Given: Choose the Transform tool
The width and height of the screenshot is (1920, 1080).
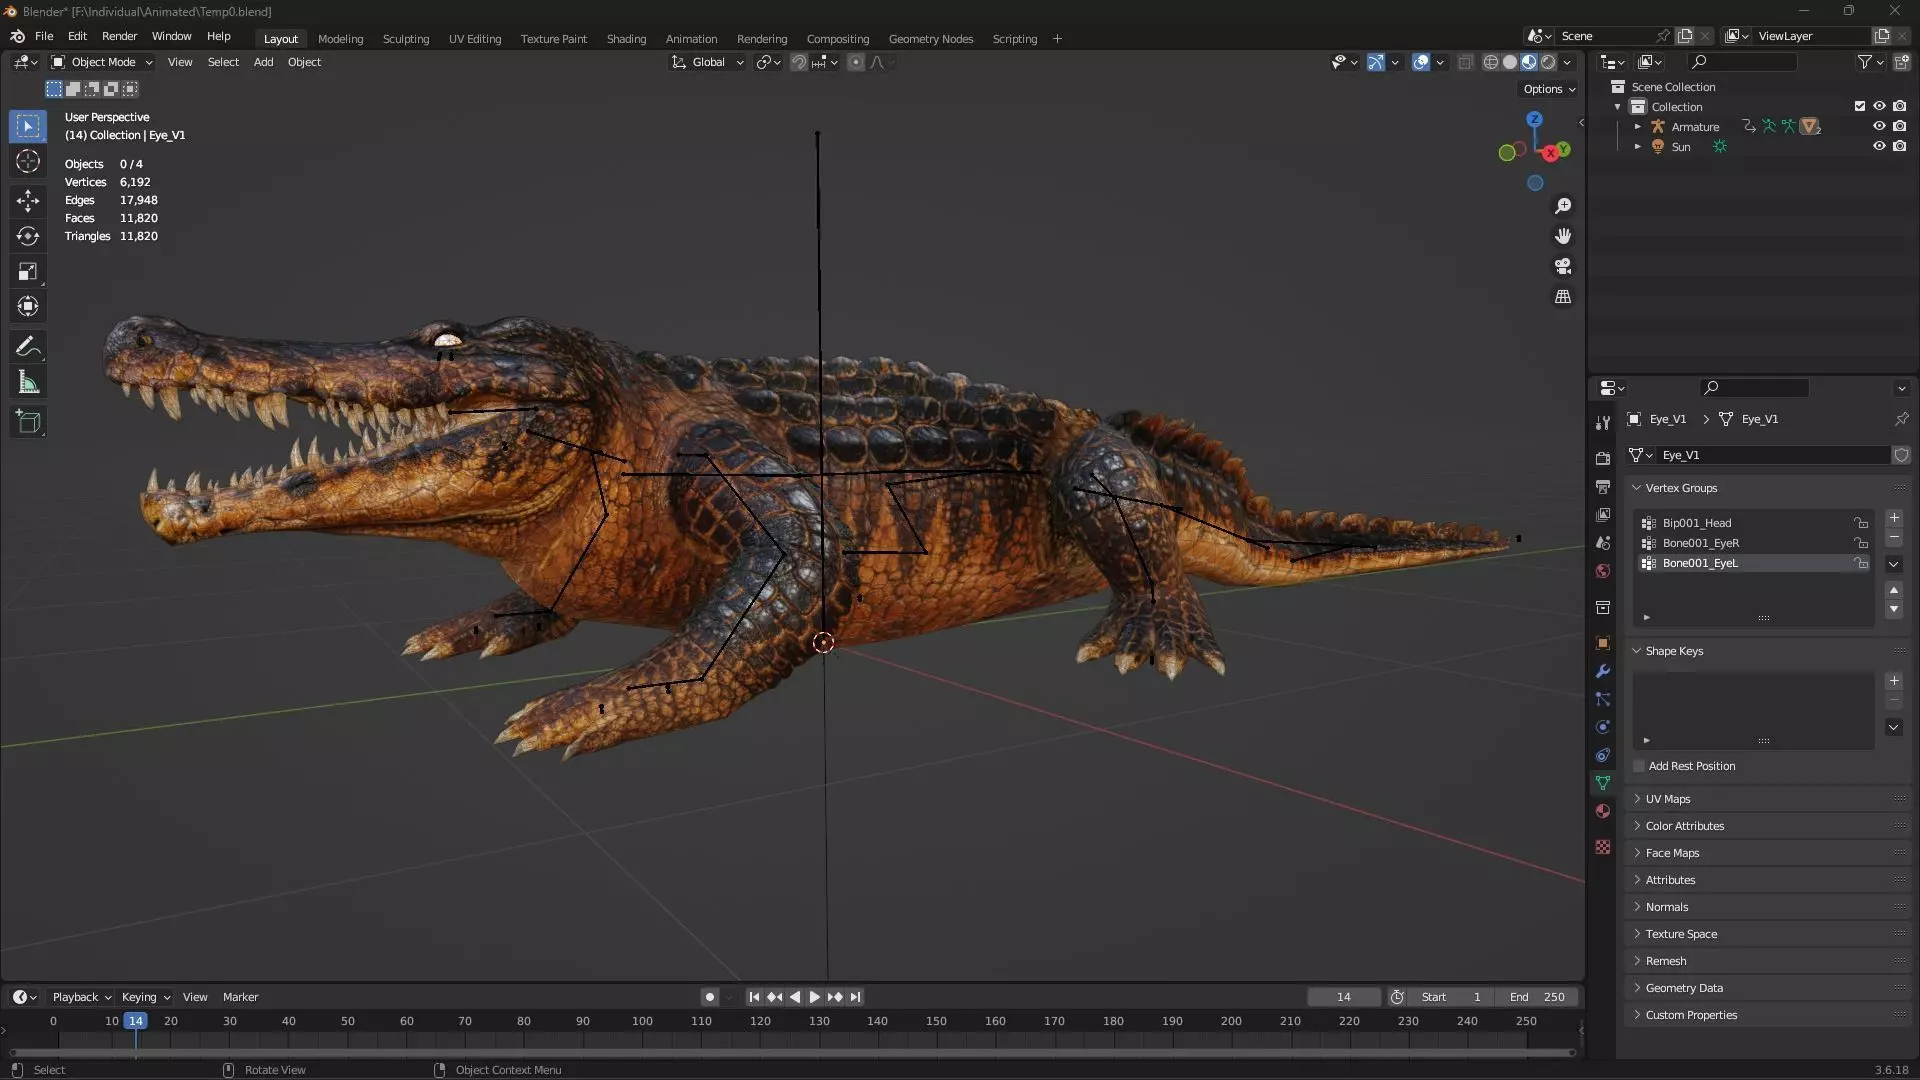Looking at the screenshot, I should click(x=28, y=306).
